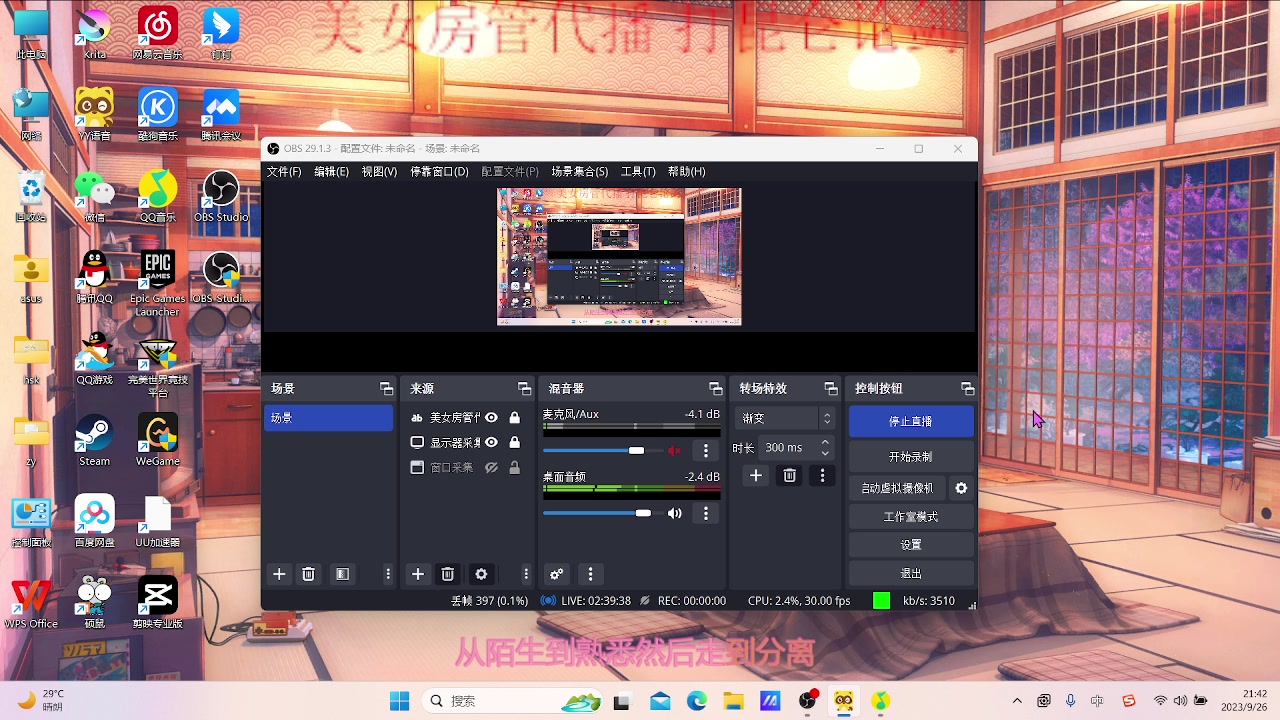Click 退出 to exit OBS
1280x720 pixels.
pyautogui.click(x=911, y=574)
